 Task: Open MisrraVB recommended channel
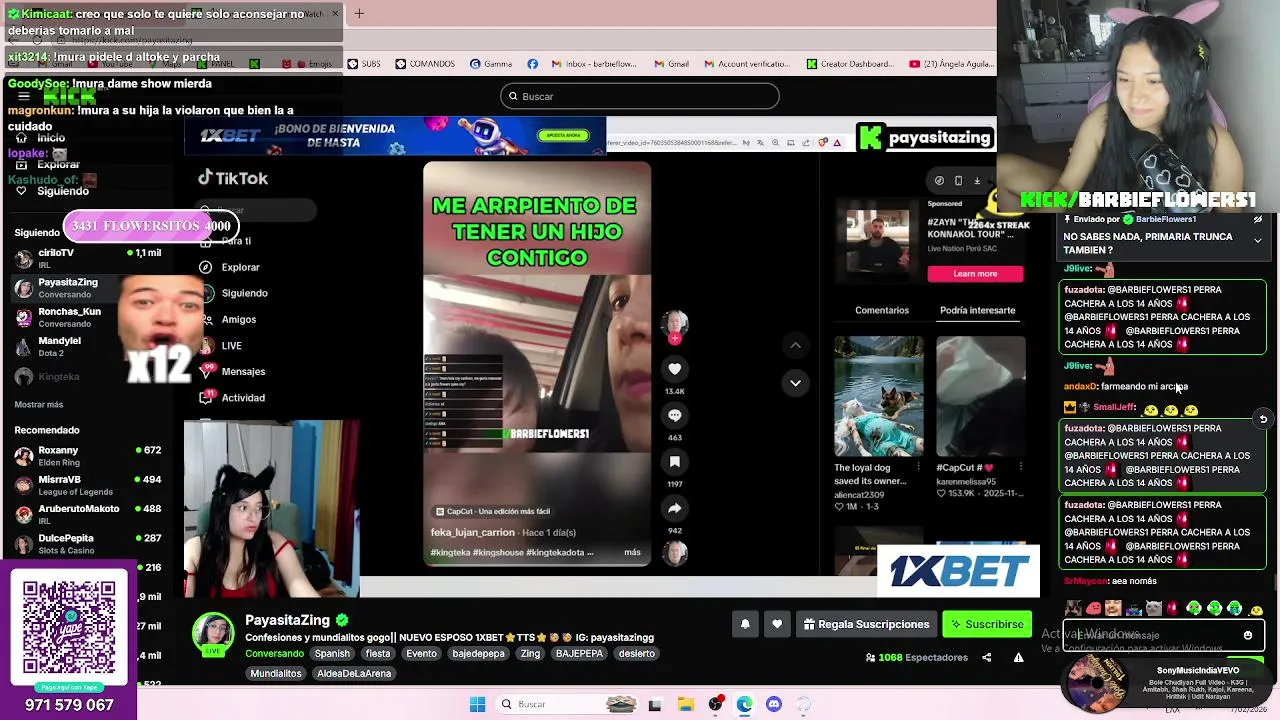(88, 485)
